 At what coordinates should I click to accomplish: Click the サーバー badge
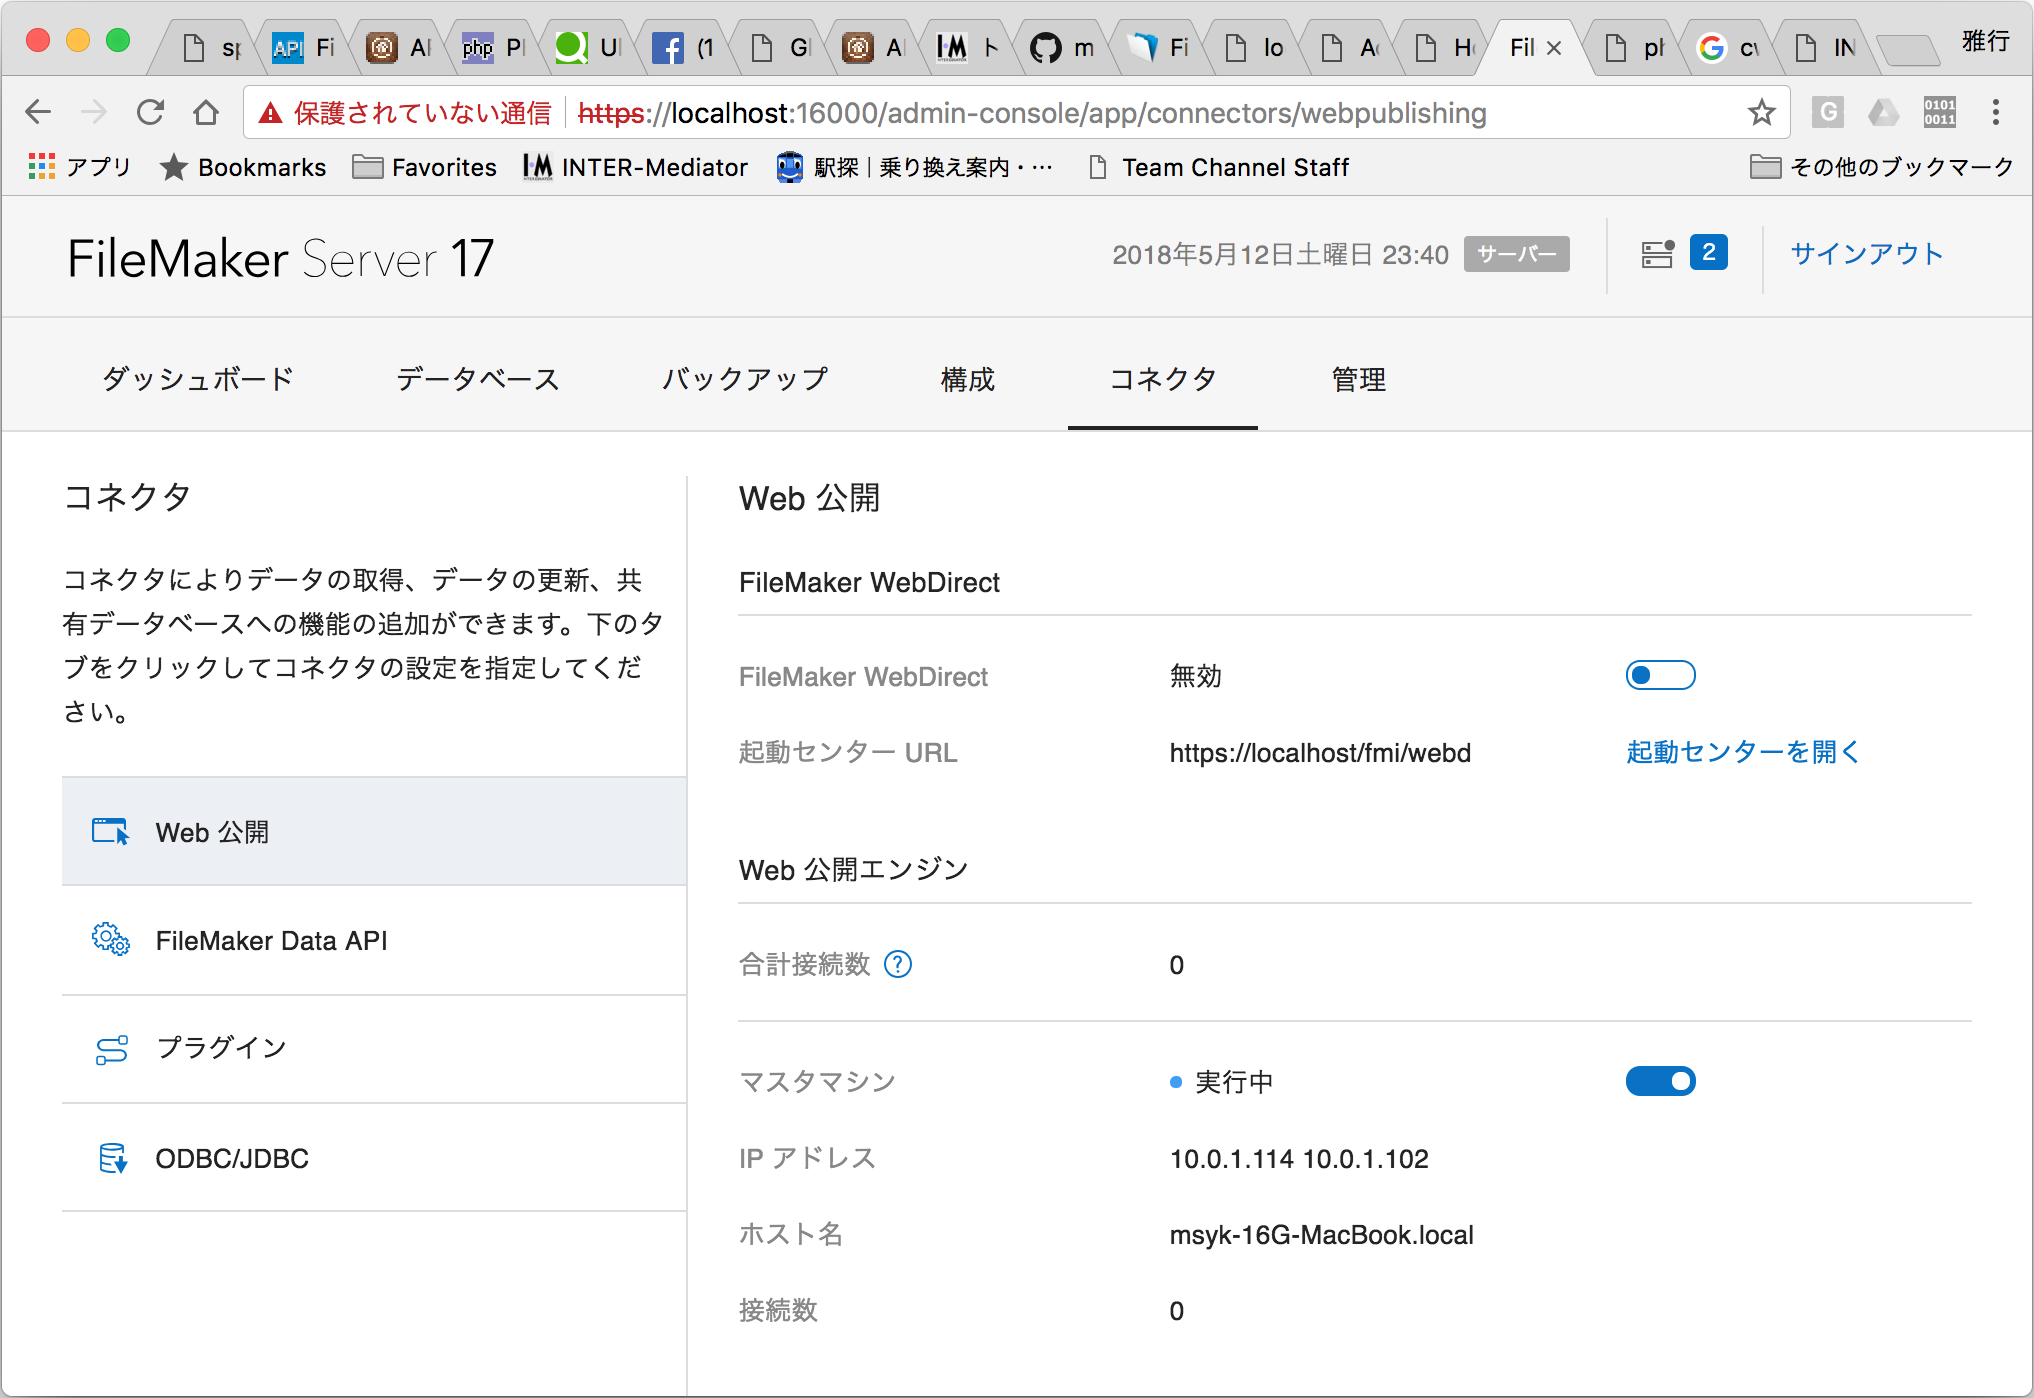tap(1516, 254)
